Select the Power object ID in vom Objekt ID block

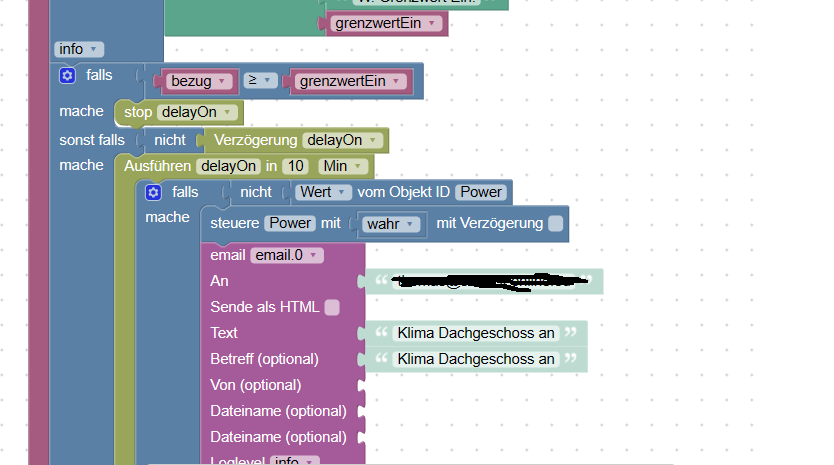click(481, 192)
